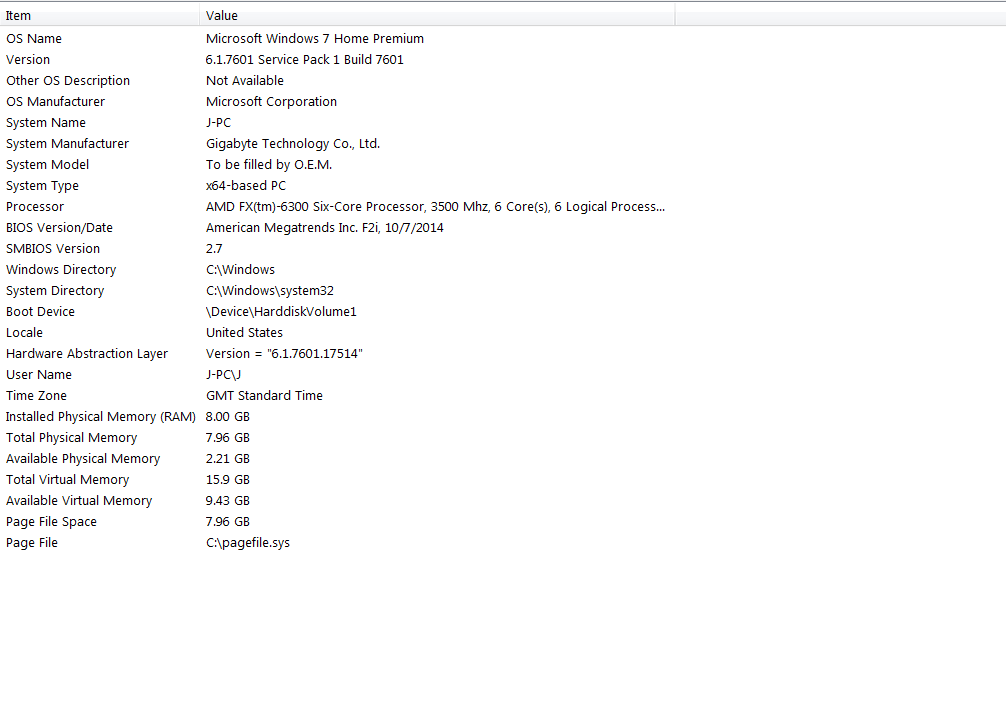Select the System Model row label
This screenshot has width=1006, height=710.
(x=47, y=165)
